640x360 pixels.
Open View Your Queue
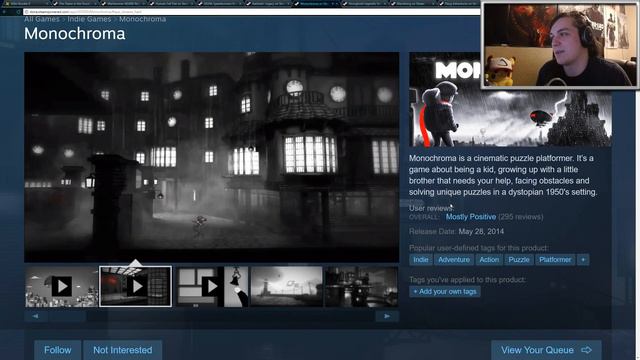(546, 350)
